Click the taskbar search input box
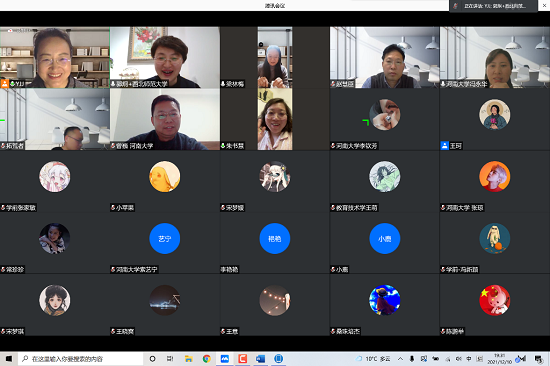This screenshot has height=366, width=550. [x=81, y=359]
